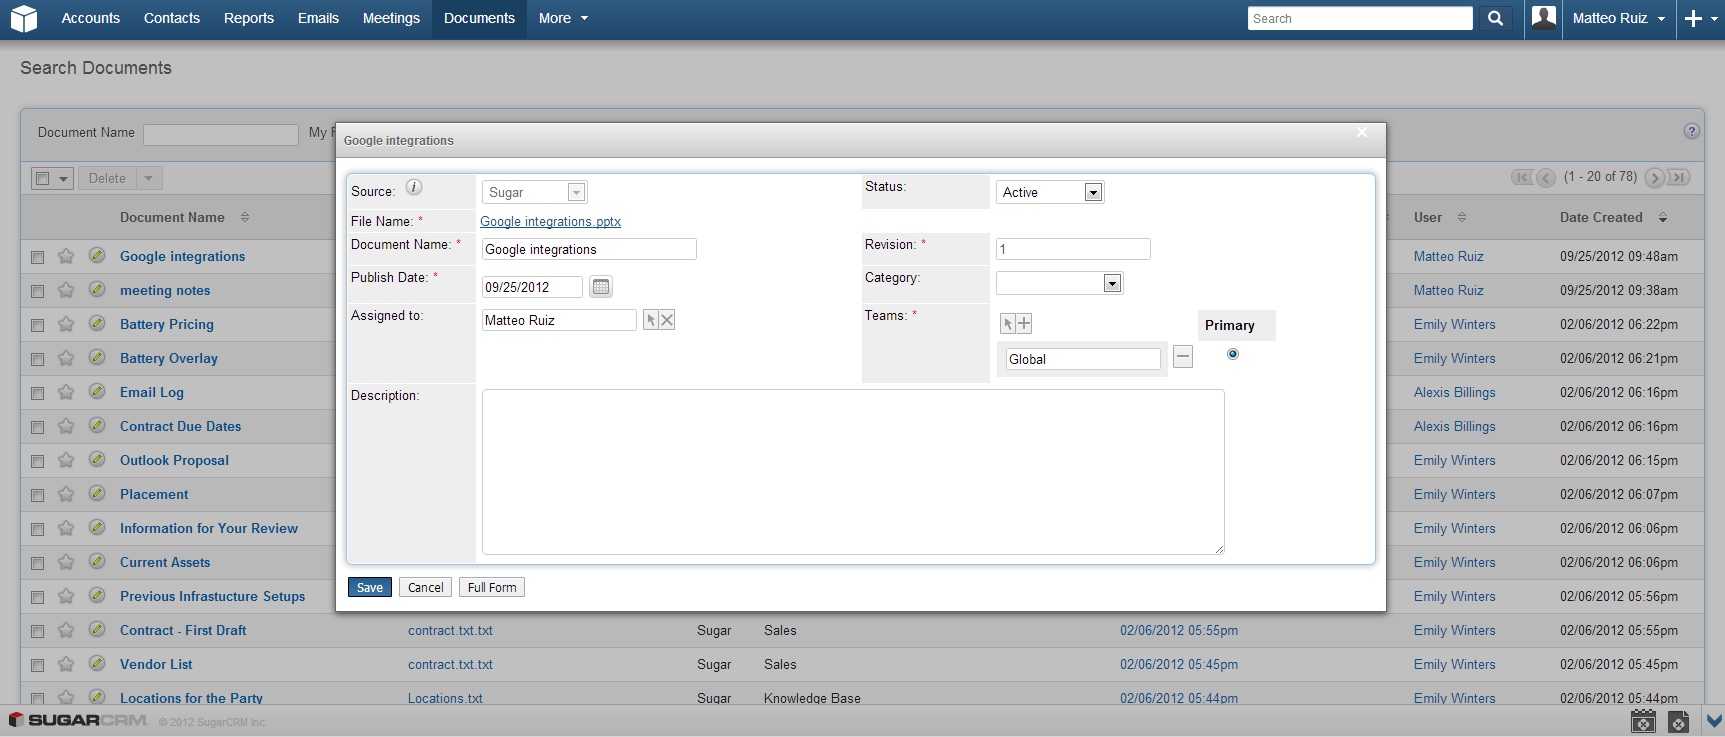Image resolution: width=1725 pixels, height=737 pixels.
Task: Open the Information for Your Review document
Action: click(209, 528)
